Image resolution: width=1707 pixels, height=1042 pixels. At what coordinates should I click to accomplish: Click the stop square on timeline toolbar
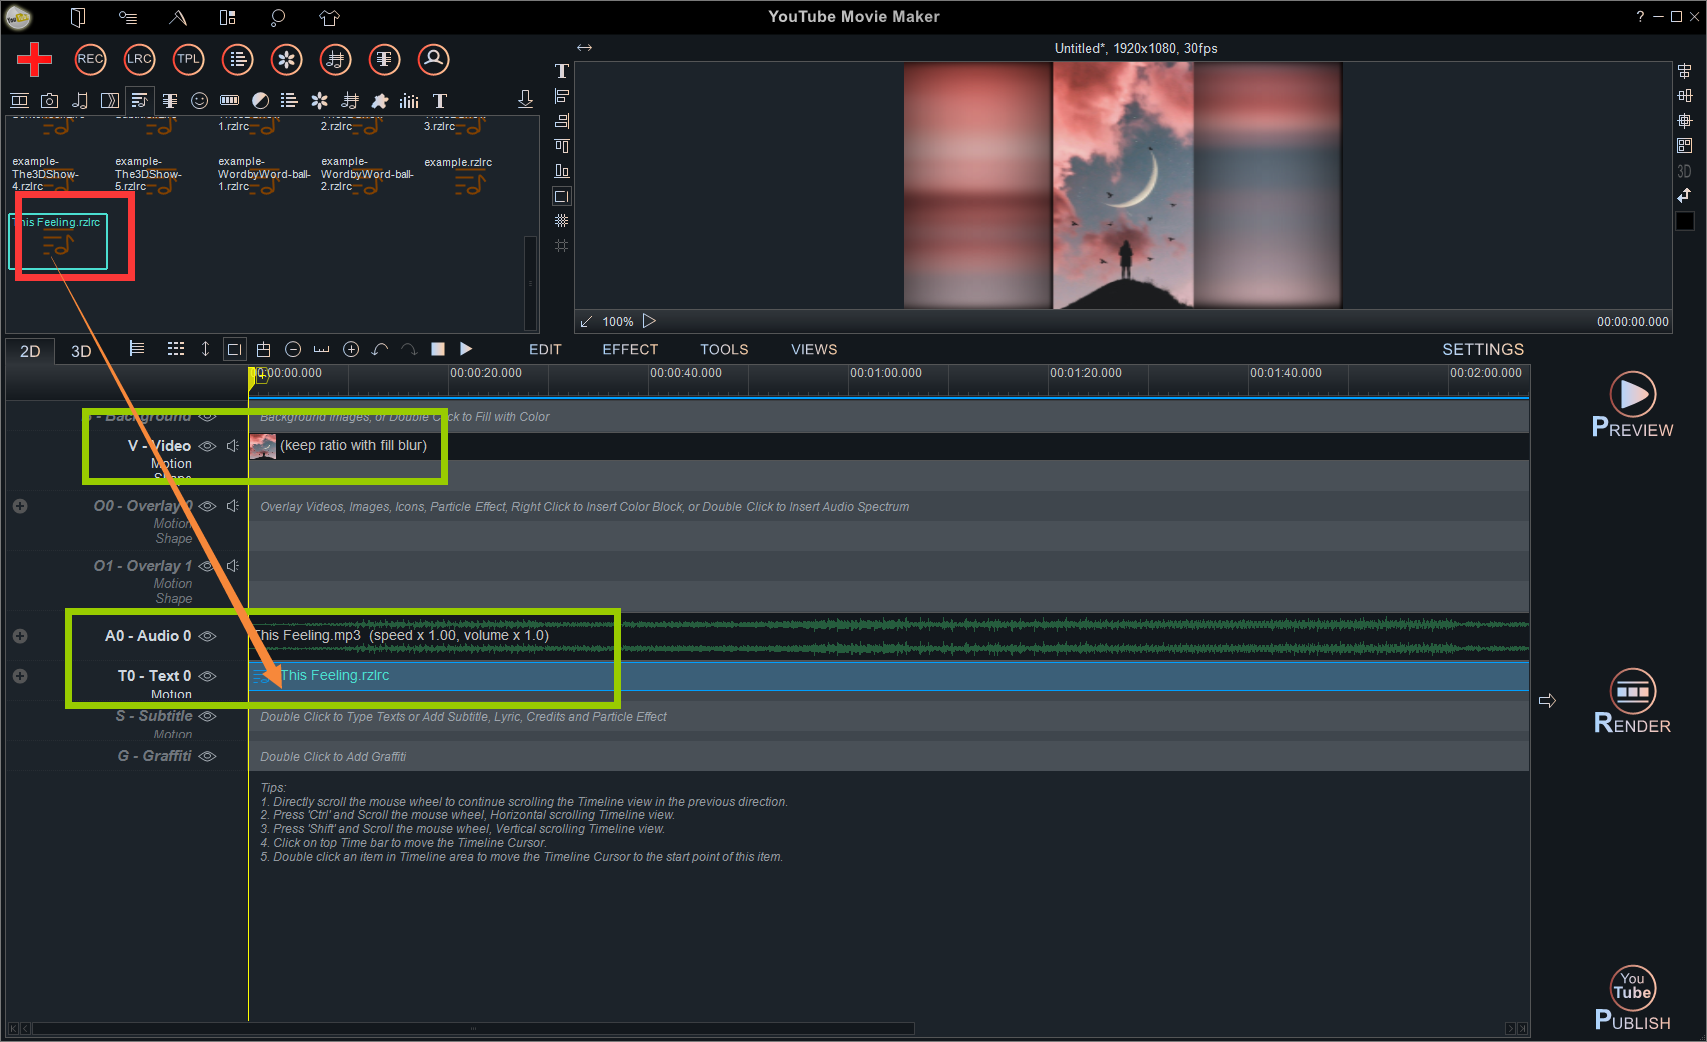coord(438,349)
